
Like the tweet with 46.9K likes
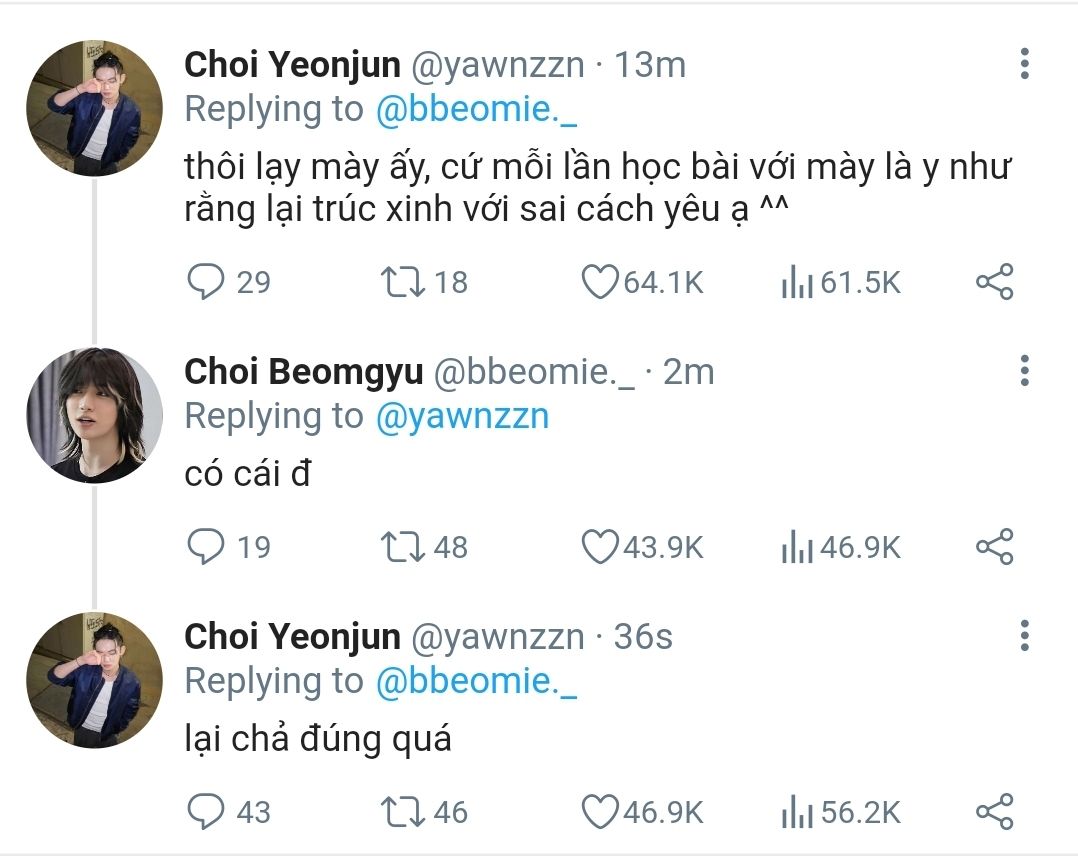[x=601, y=811]
